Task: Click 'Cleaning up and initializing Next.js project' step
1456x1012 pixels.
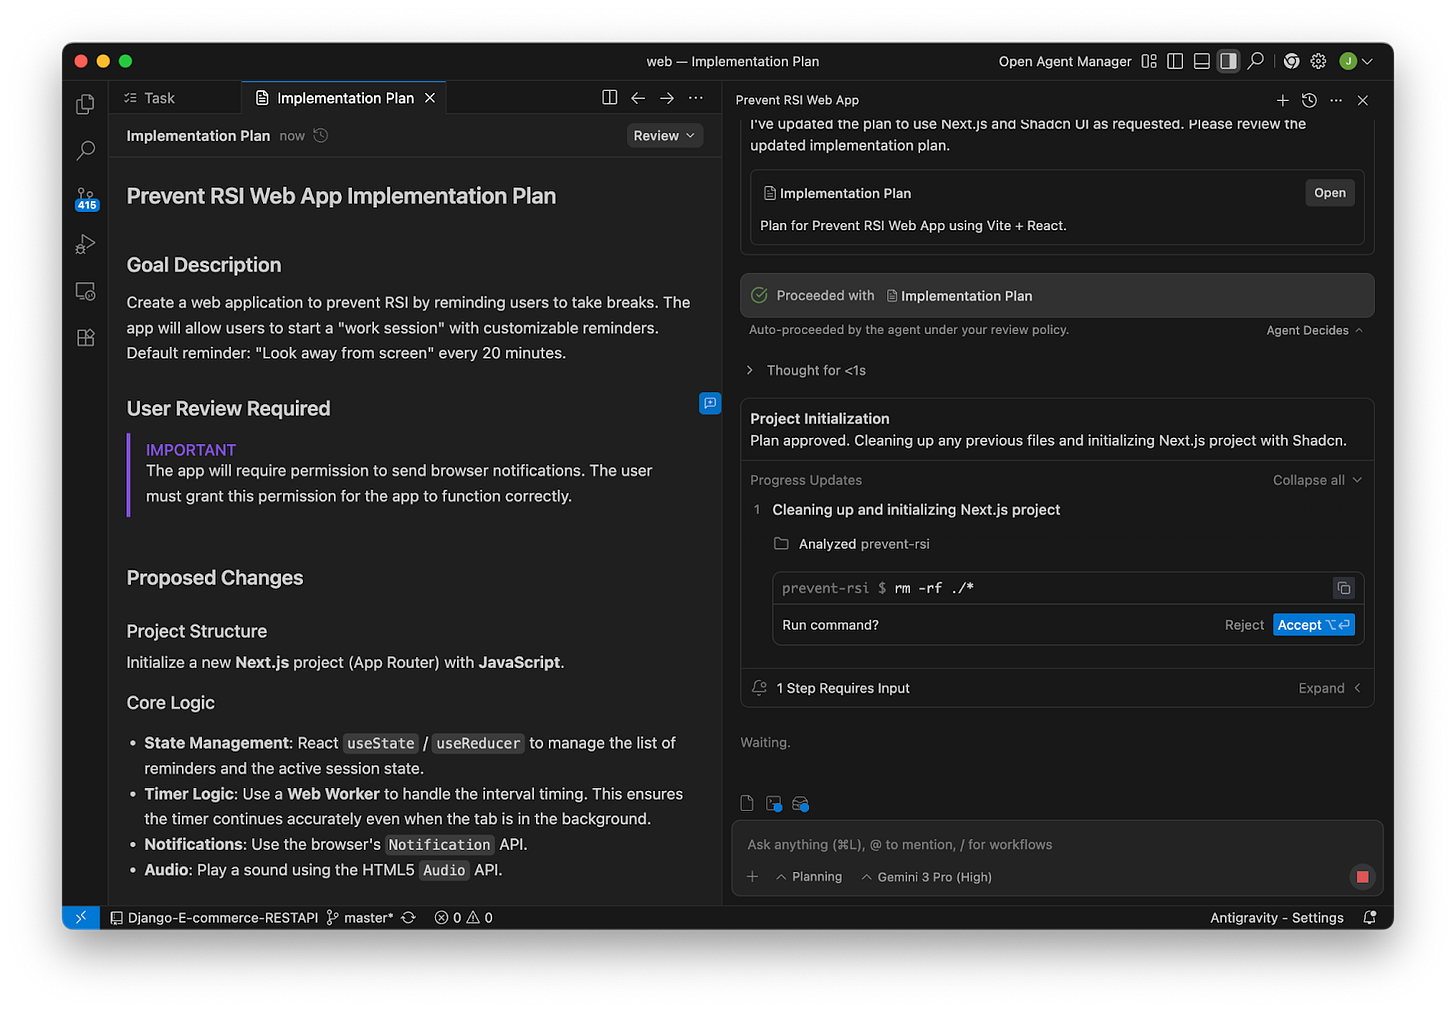Action: 916,510
